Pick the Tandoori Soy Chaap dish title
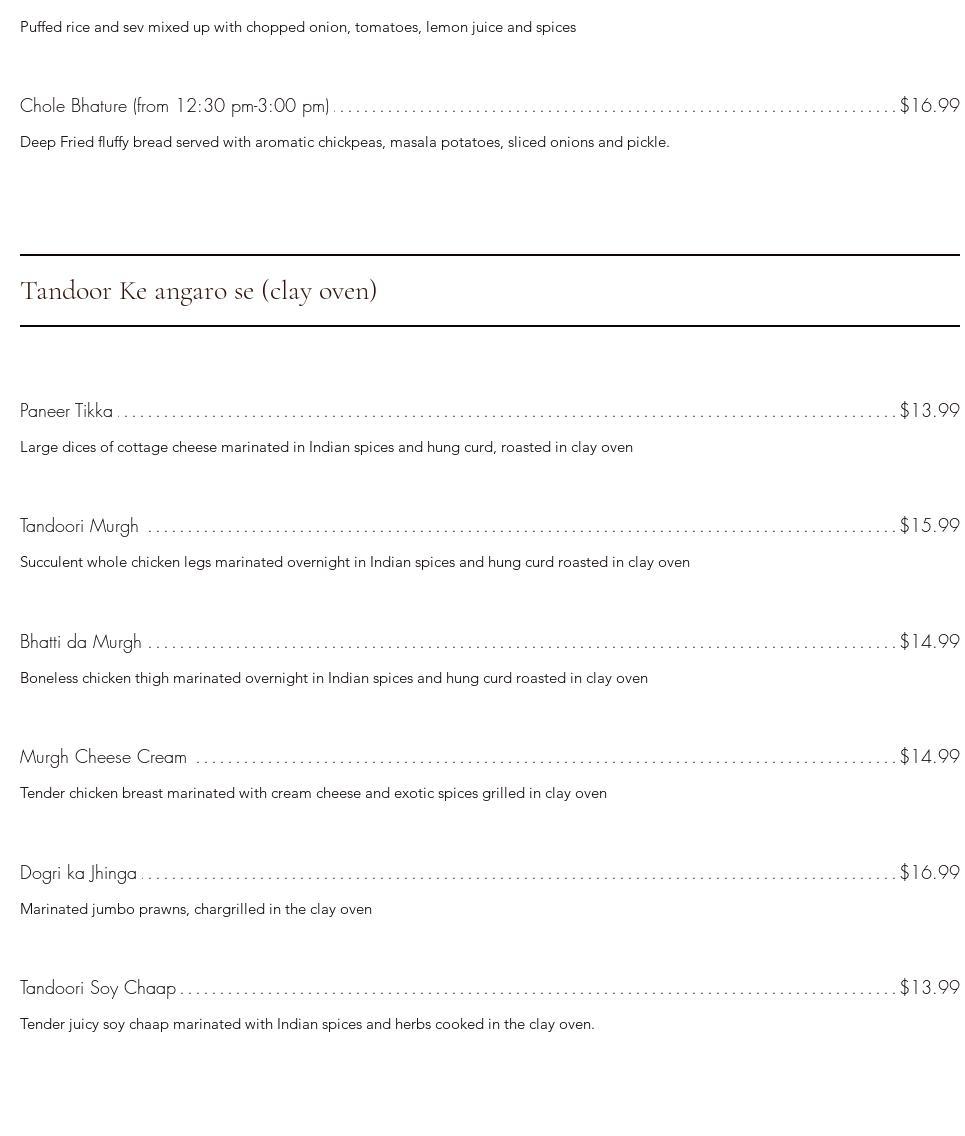The width and height of the screenshot is (965, 1136). (x=97, y=988)
